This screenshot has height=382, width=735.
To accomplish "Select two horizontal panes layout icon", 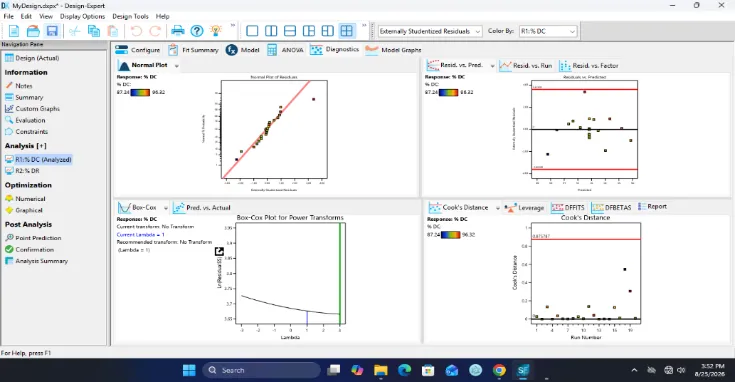I will point(290,31).
